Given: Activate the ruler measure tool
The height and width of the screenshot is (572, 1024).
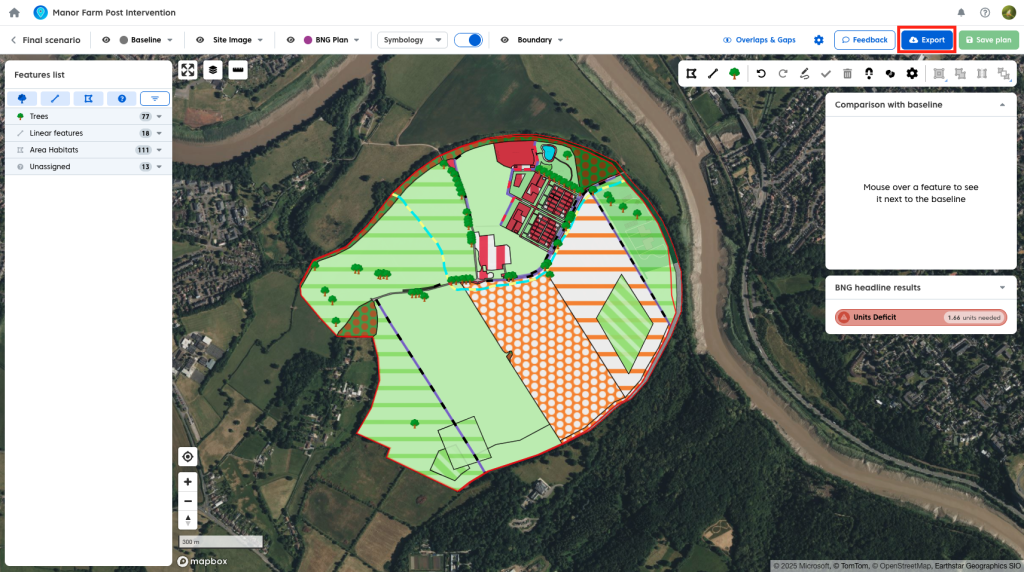Looking at the screenshot, I should (237, 69).
